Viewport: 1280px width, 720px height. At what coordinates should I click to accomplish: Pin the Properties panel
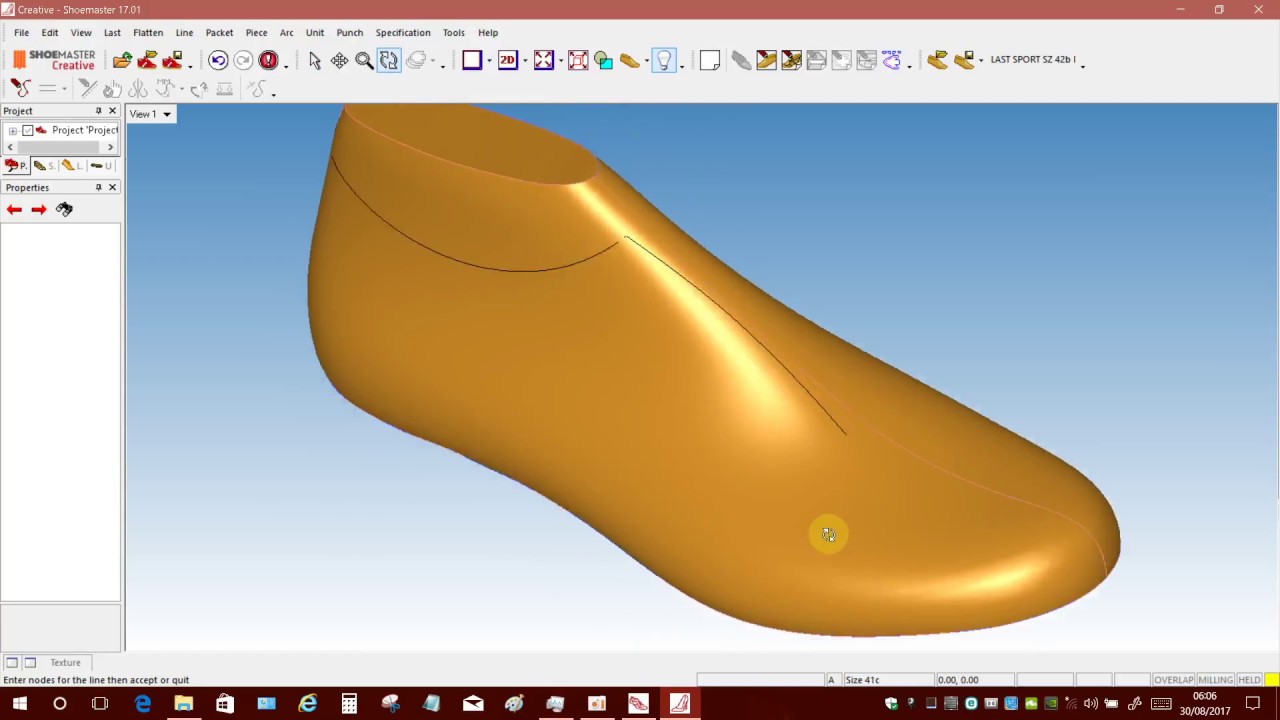pos(98,187)
